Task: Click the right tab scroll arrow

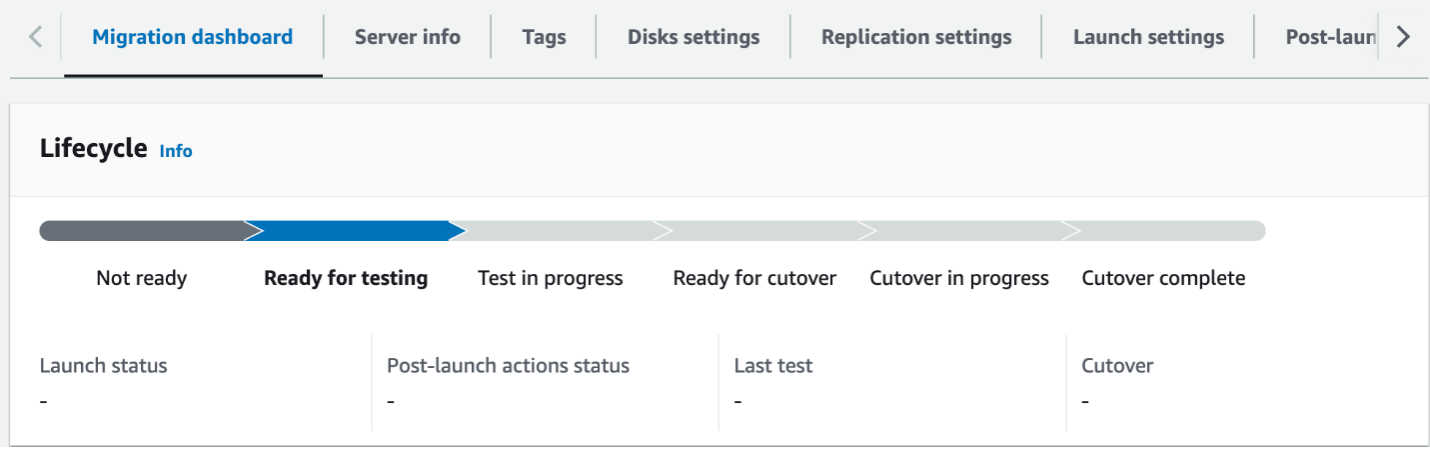Action: click(x=1403, y=37)
